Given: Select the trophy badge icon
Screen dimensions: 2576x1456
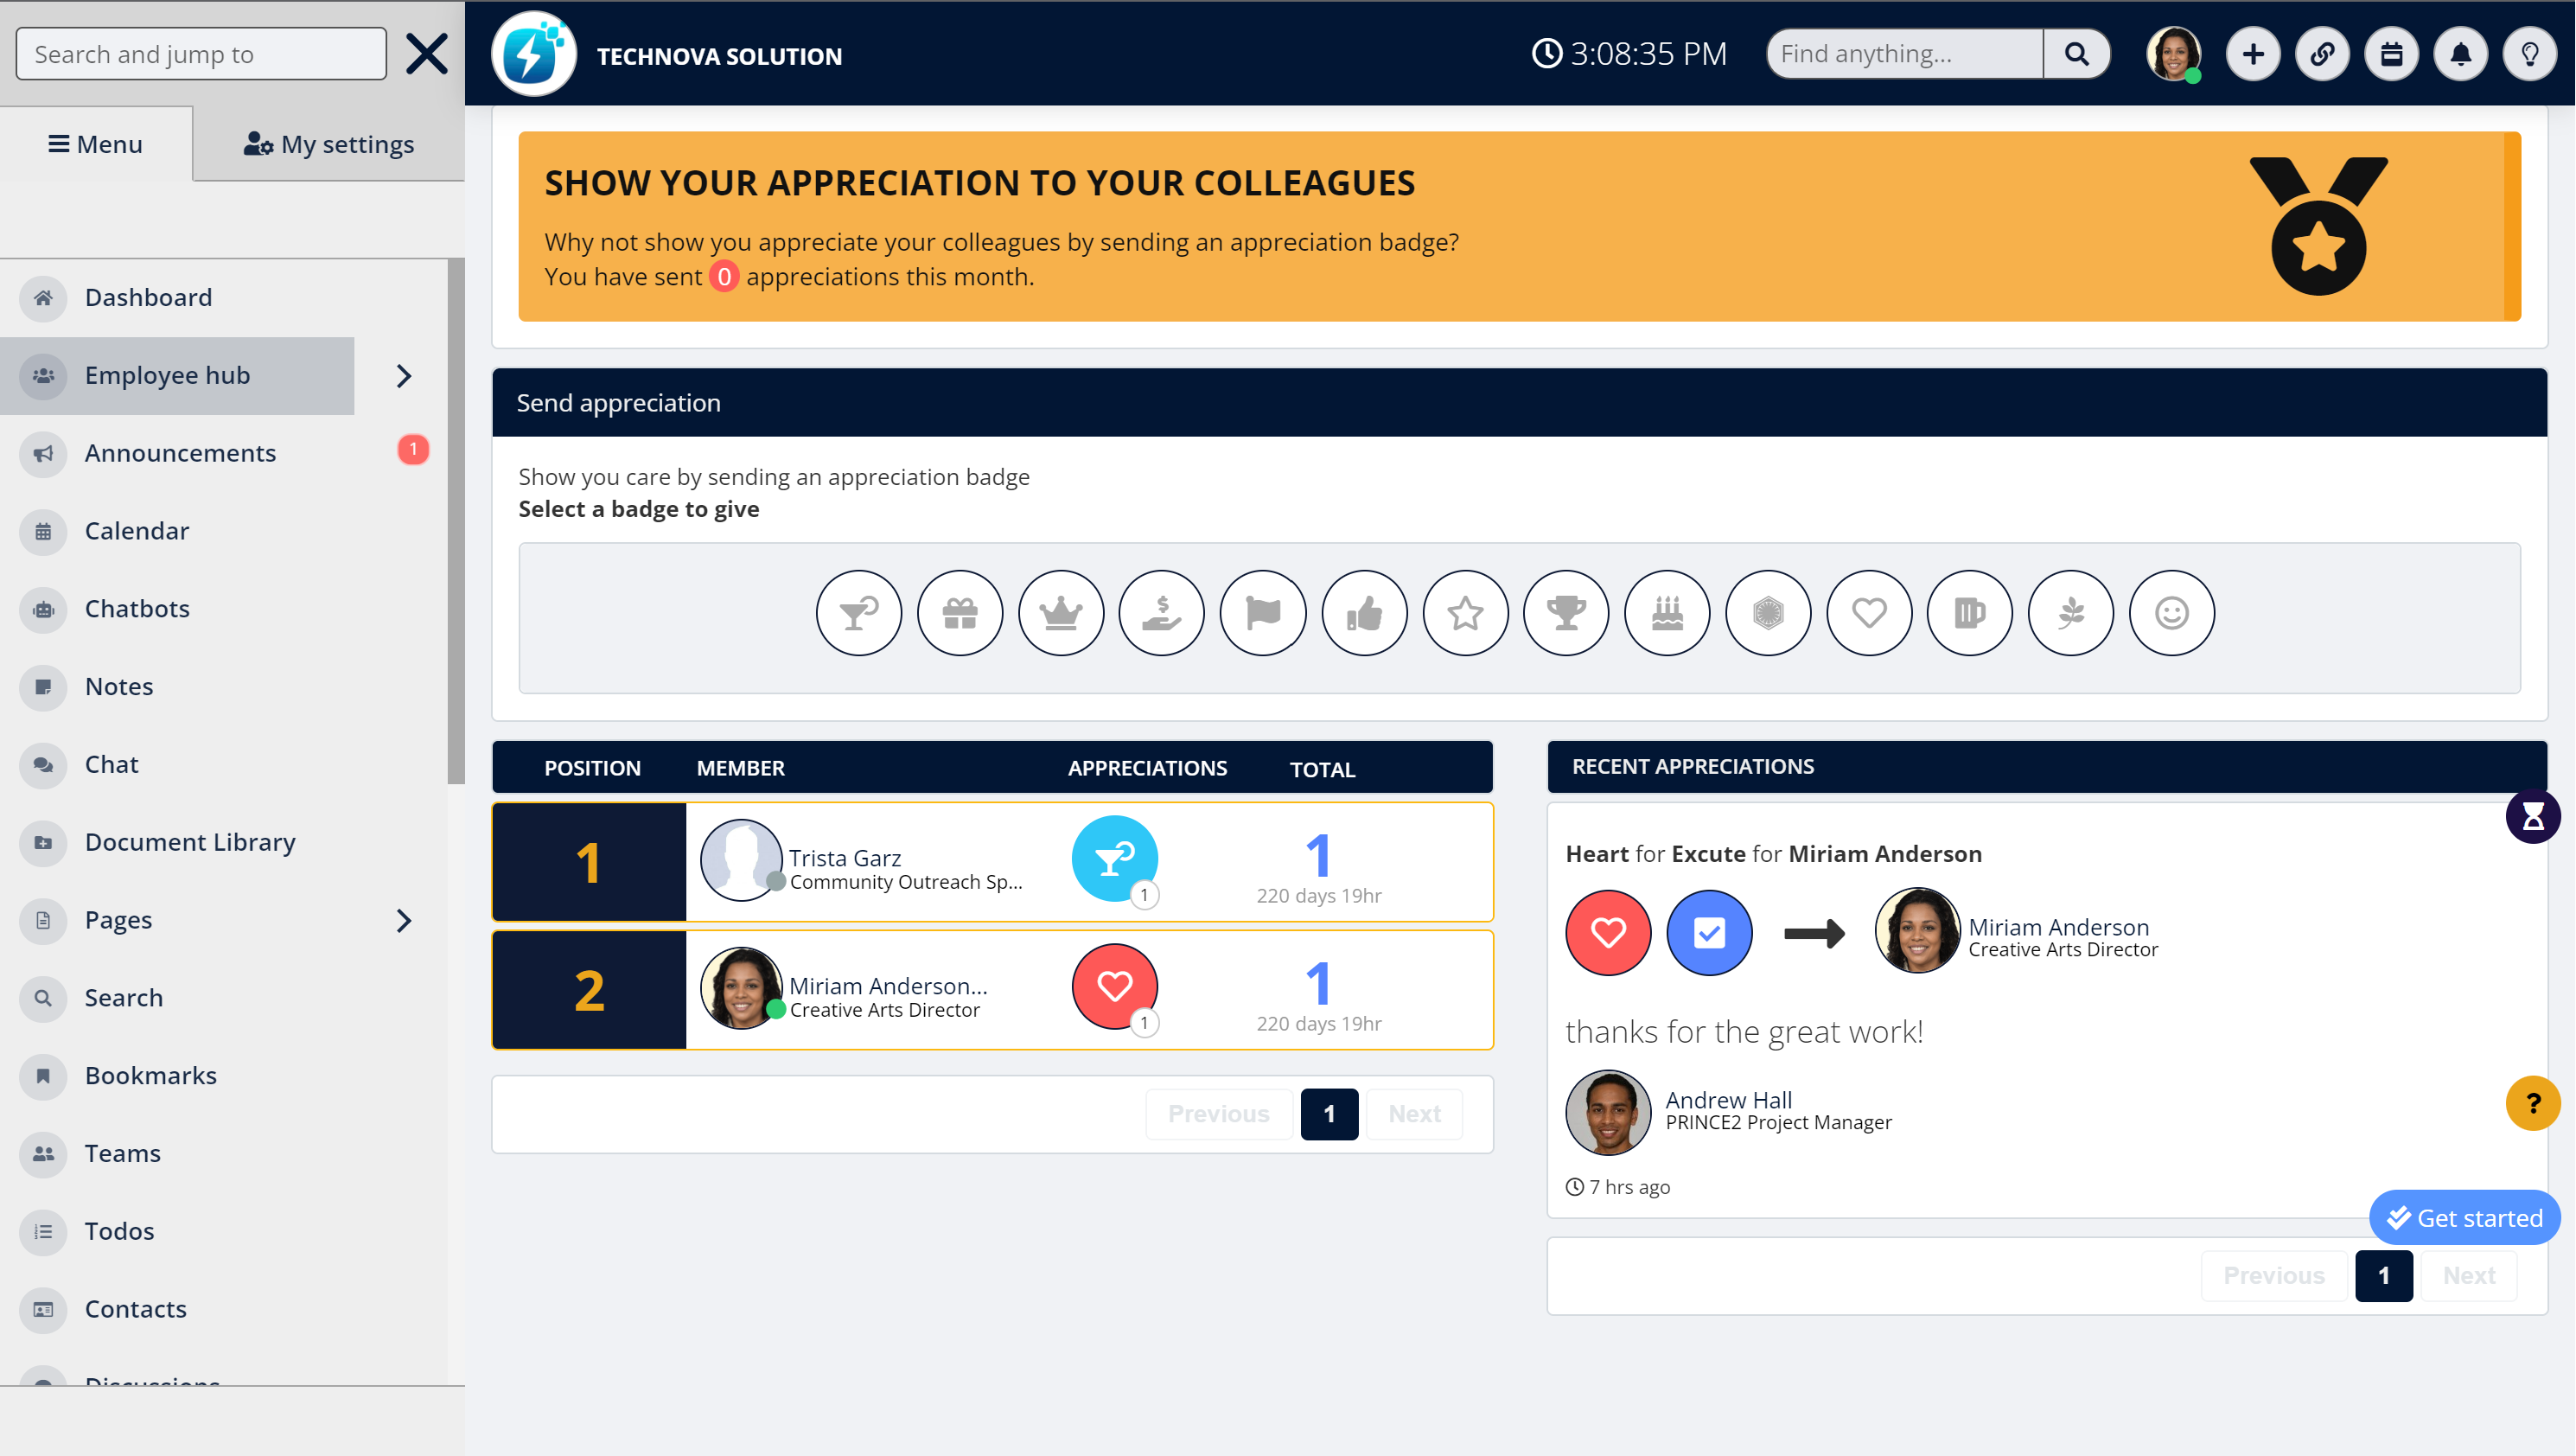Looking at the screenshot, I should click(x=1566, y=613).
